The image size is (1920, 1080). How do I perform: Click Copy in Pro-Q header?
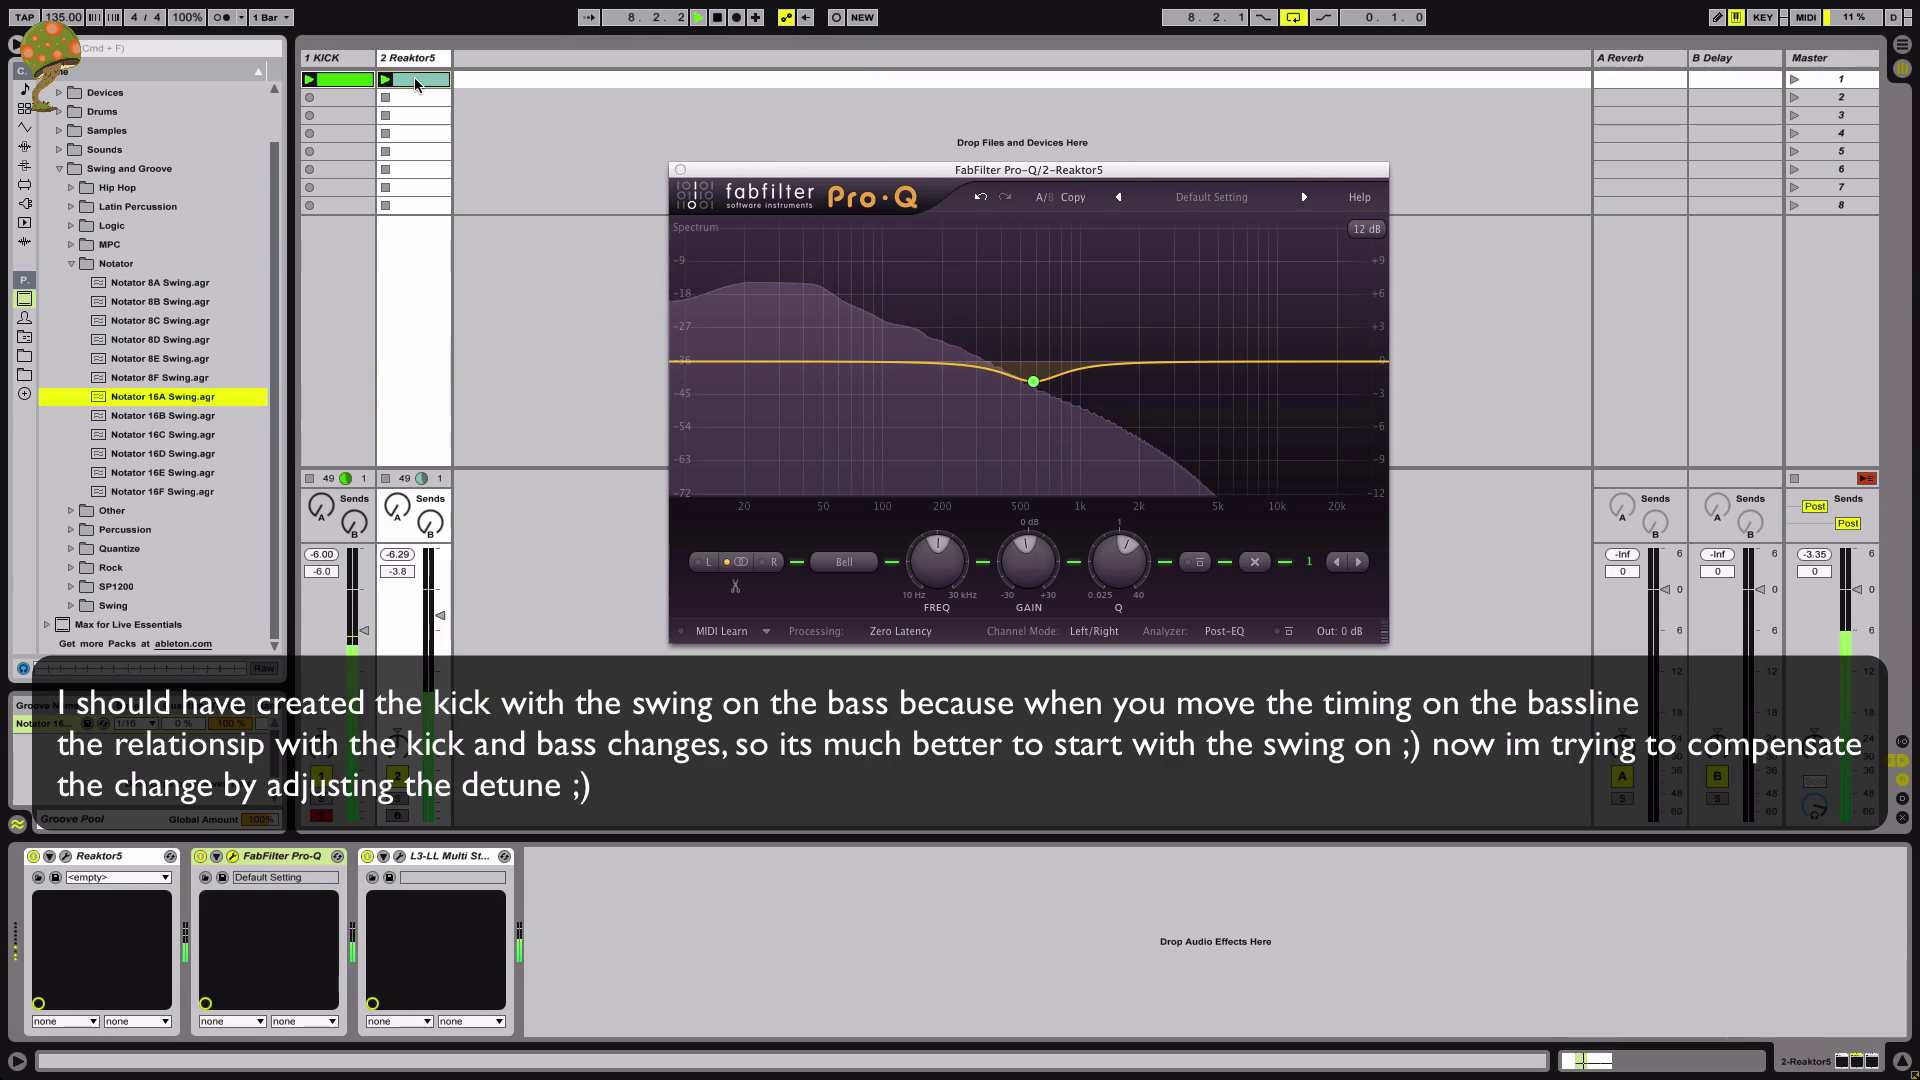point(1073,197)
